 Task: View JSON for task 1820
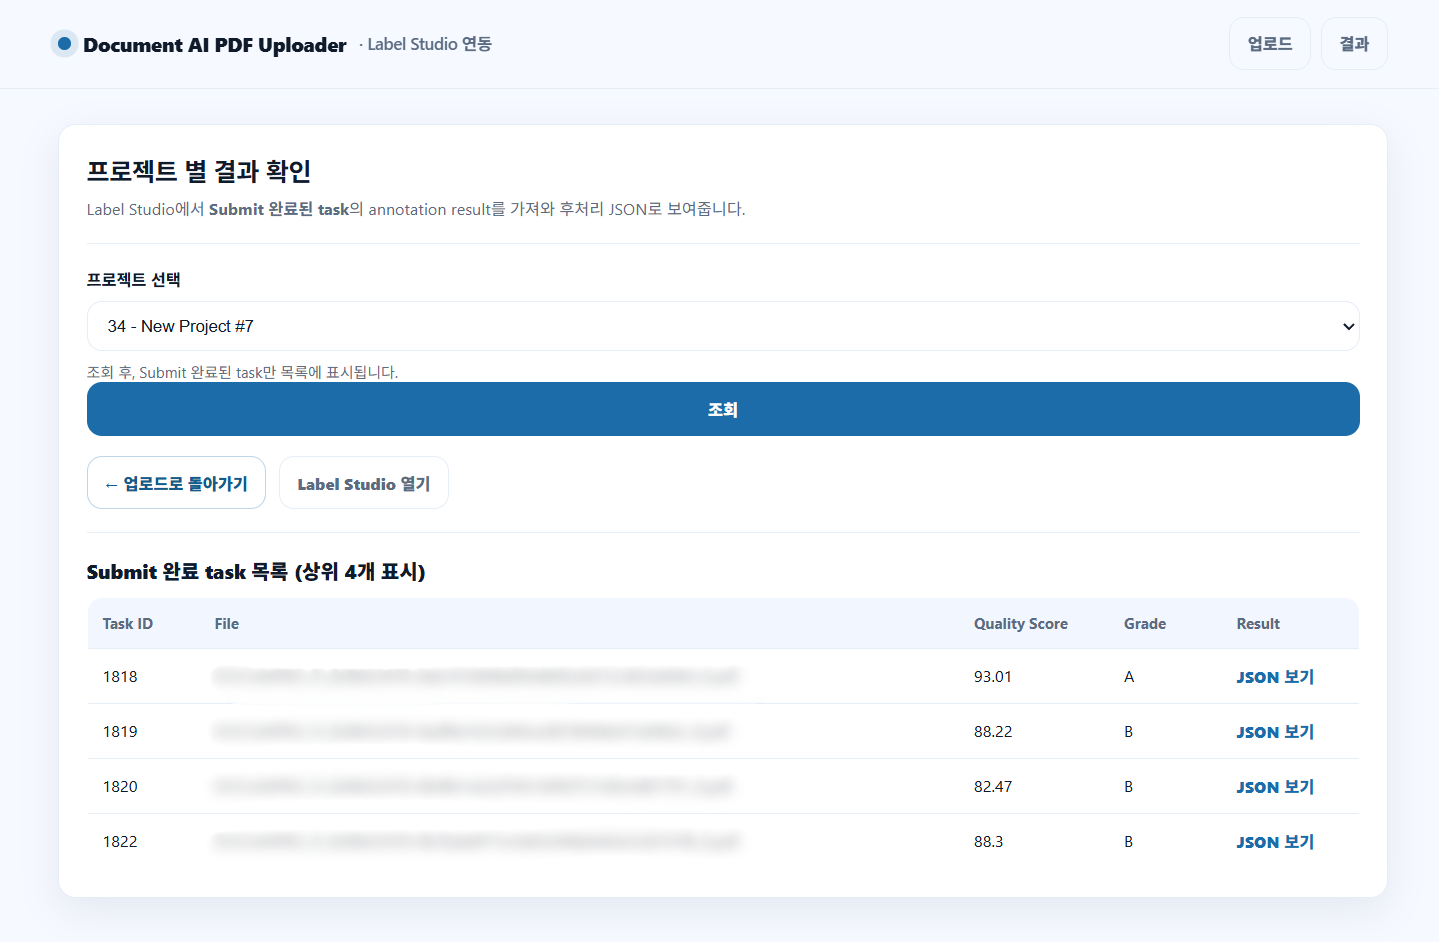[x=1274, y=787]
